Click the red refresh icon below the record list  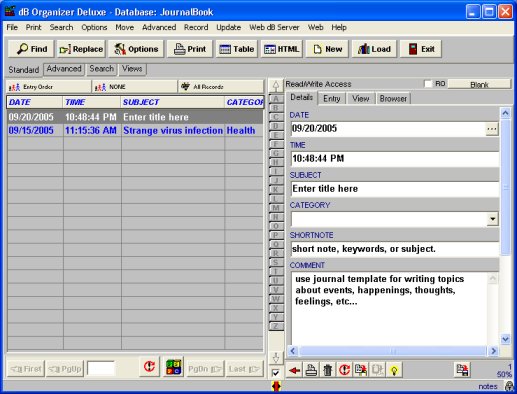[149, 367]
